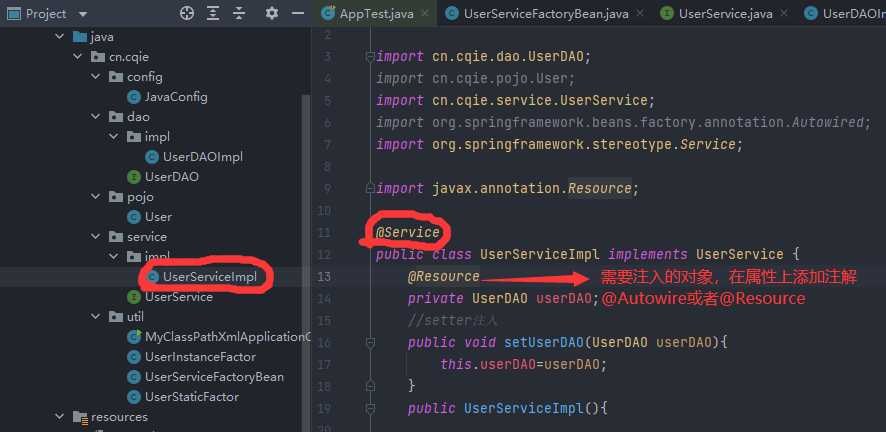Switch to UserServiceFactoryBean.java tab

[546, 14]
